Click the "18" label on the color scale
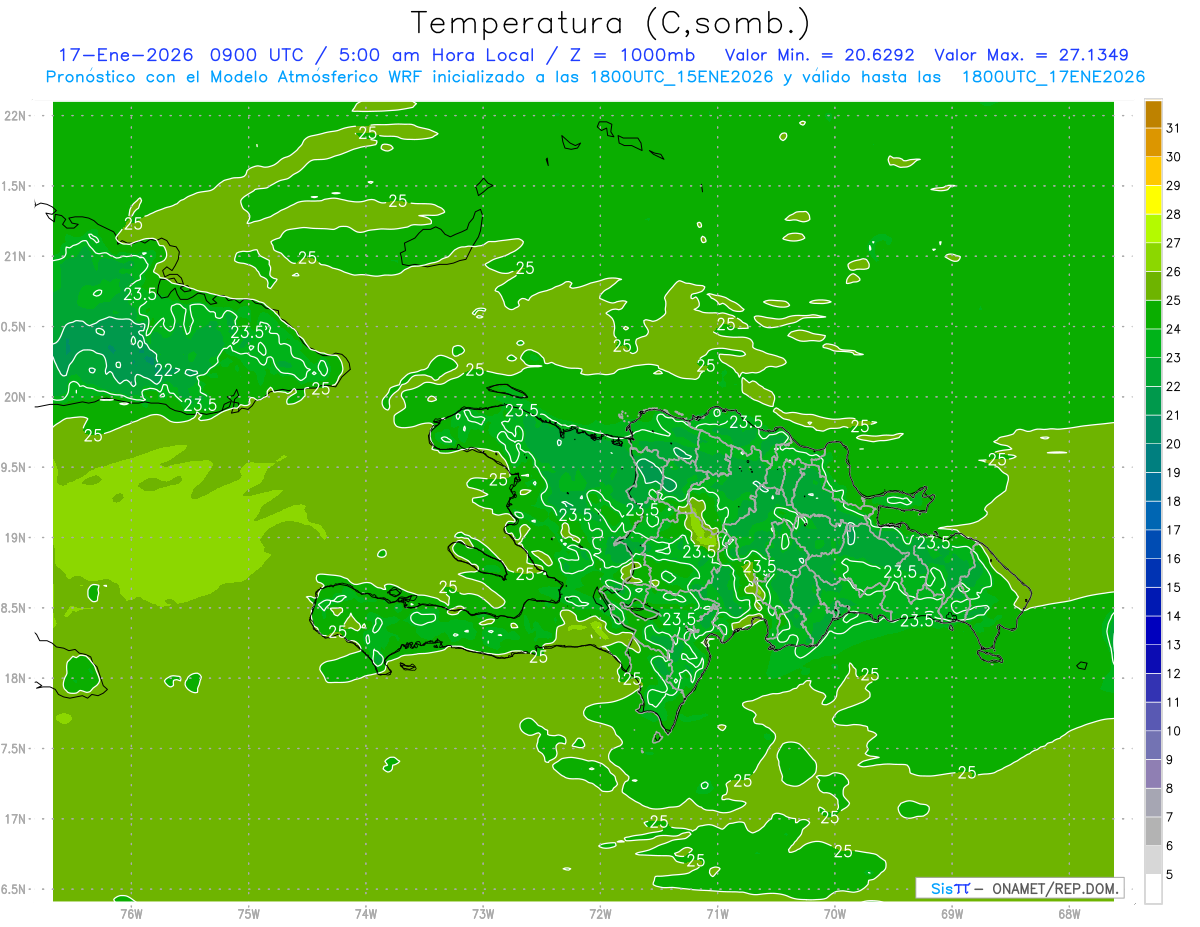Screen dimensions: 1200x927 pos(1174,501)
